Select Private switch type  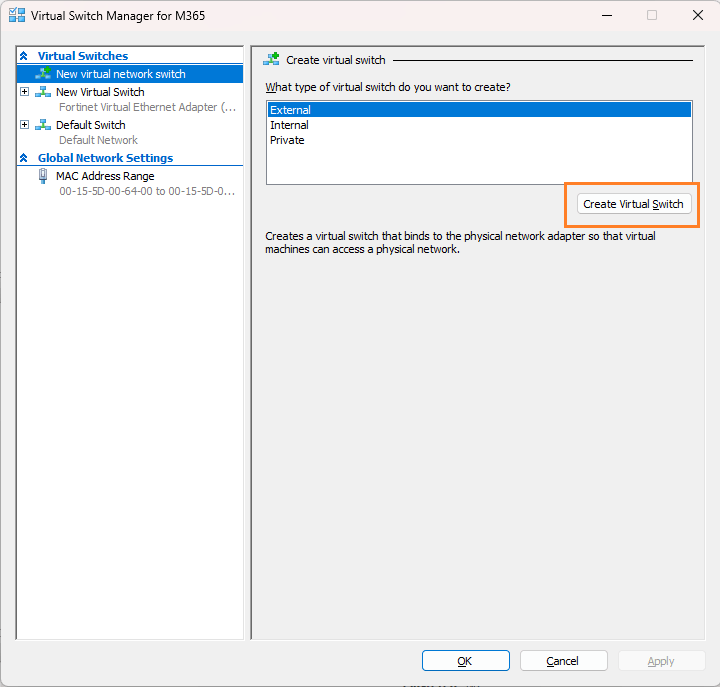point(479,140)
